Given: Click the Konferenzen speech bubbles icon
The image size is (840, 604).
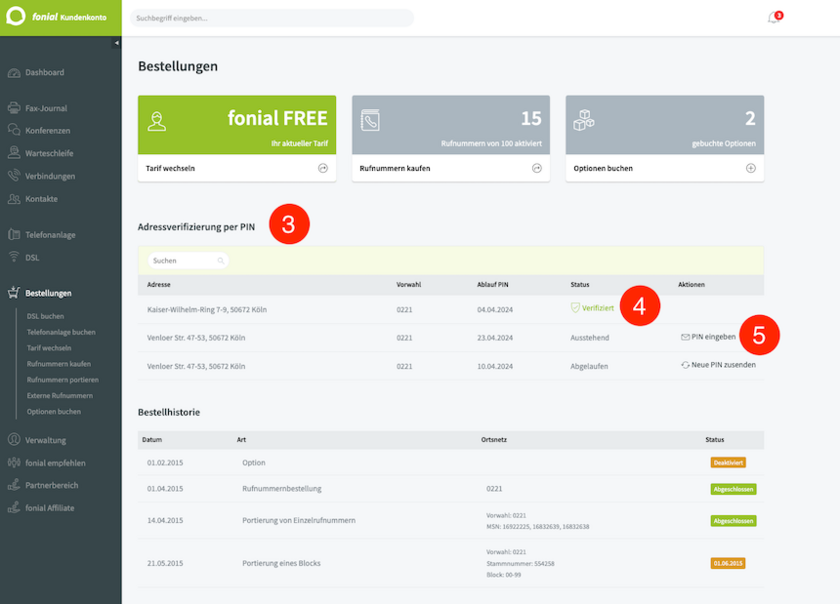Looking at the screenshot, I should [x=14, y=130].
